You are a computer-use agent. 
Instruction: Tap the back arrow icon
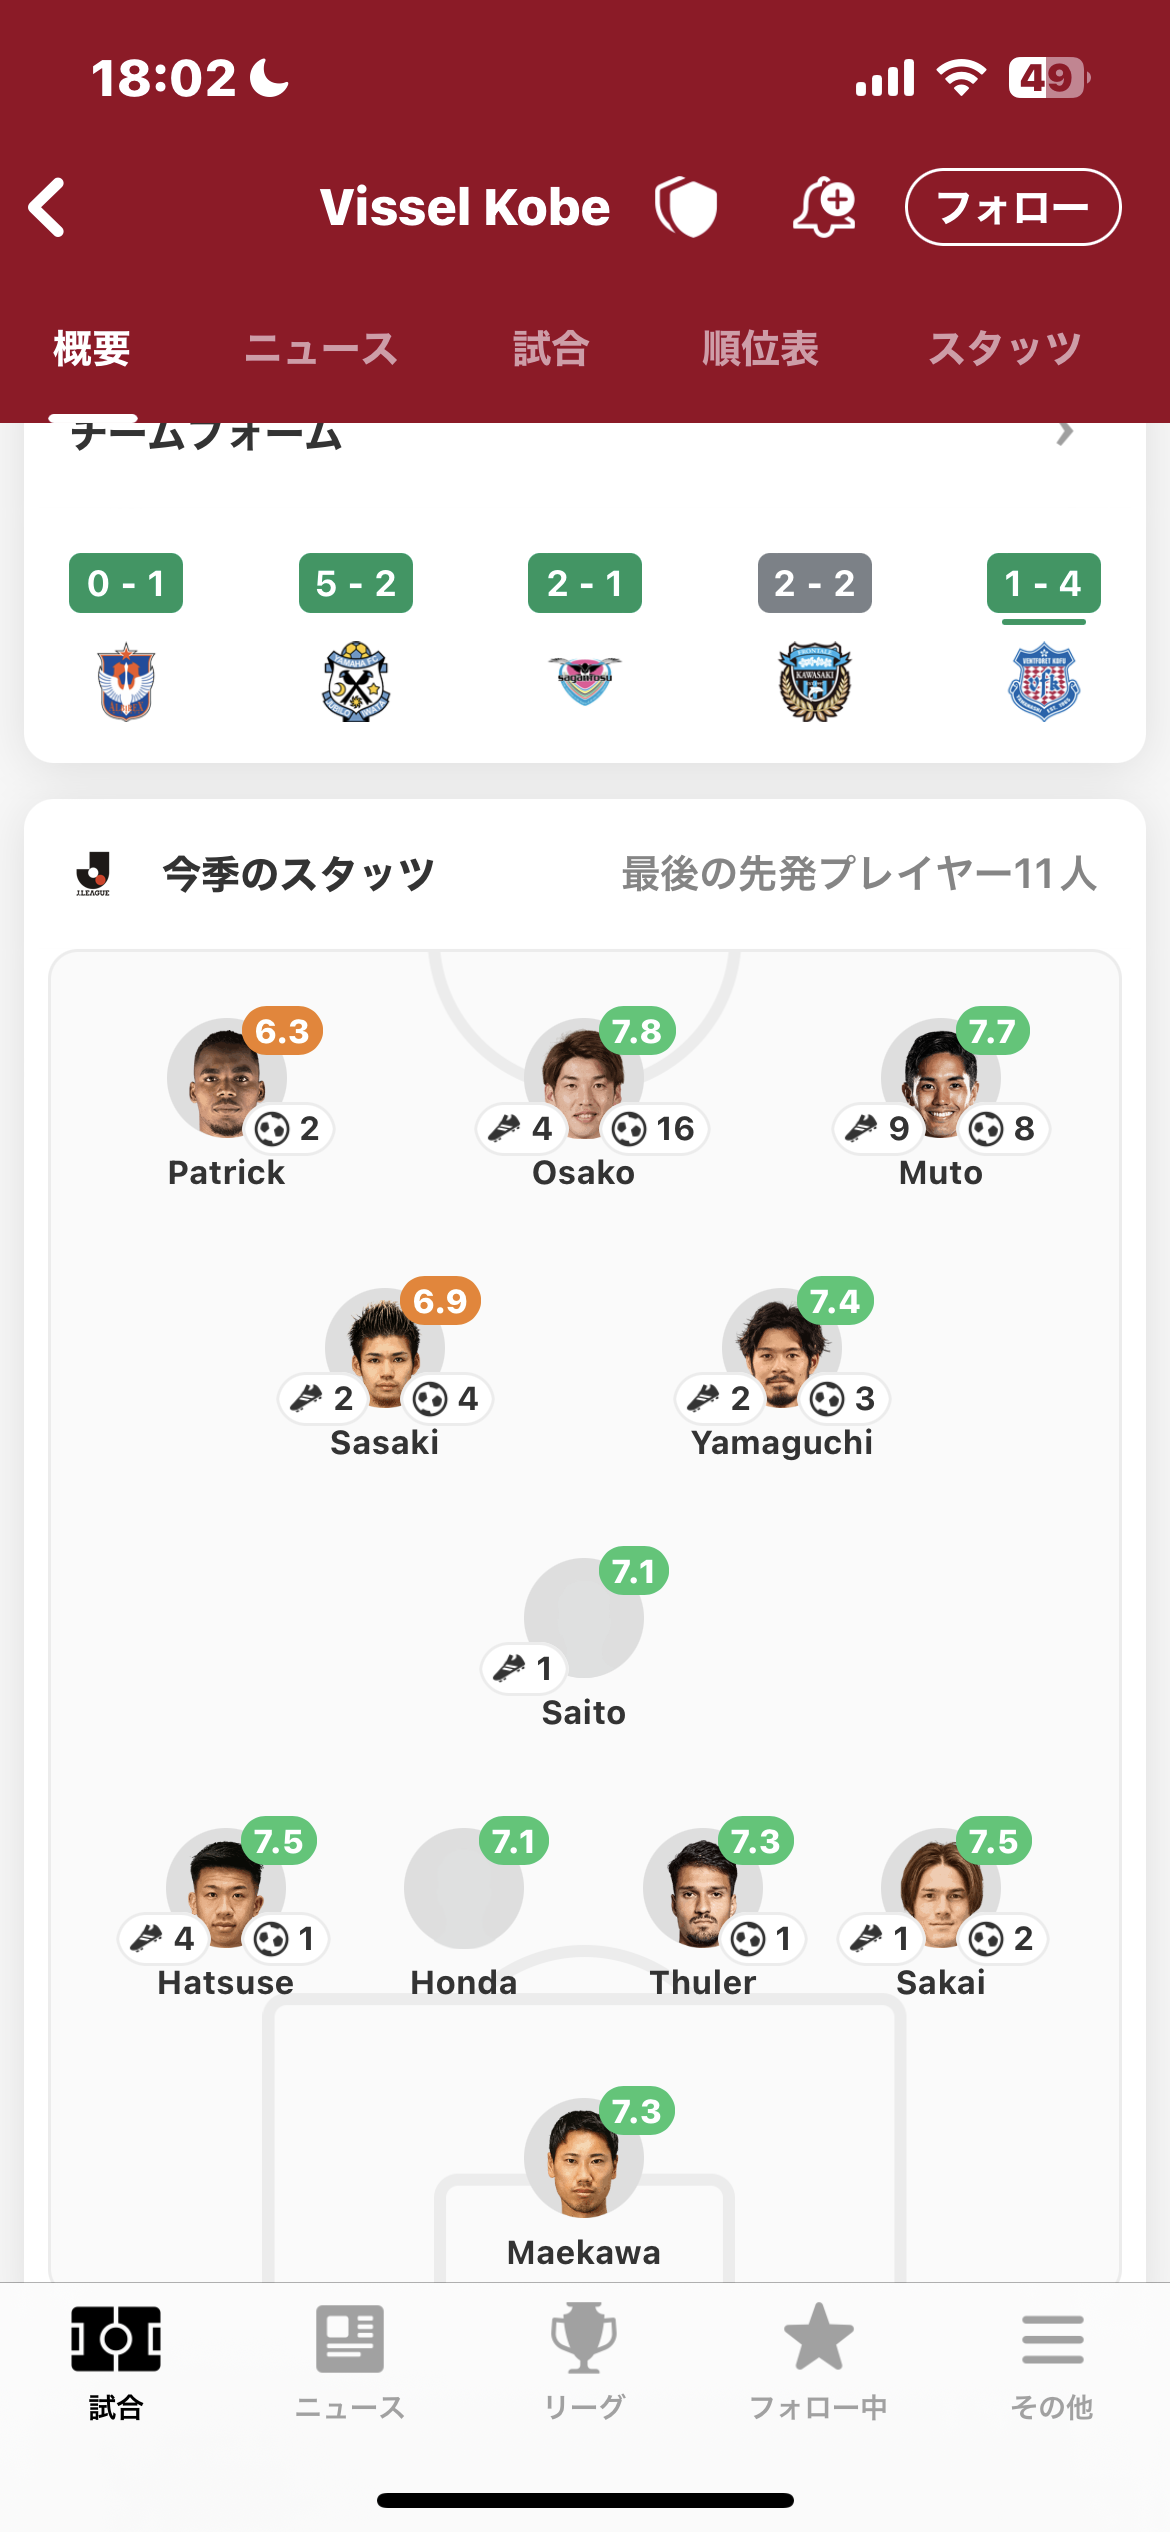[48, 207]
